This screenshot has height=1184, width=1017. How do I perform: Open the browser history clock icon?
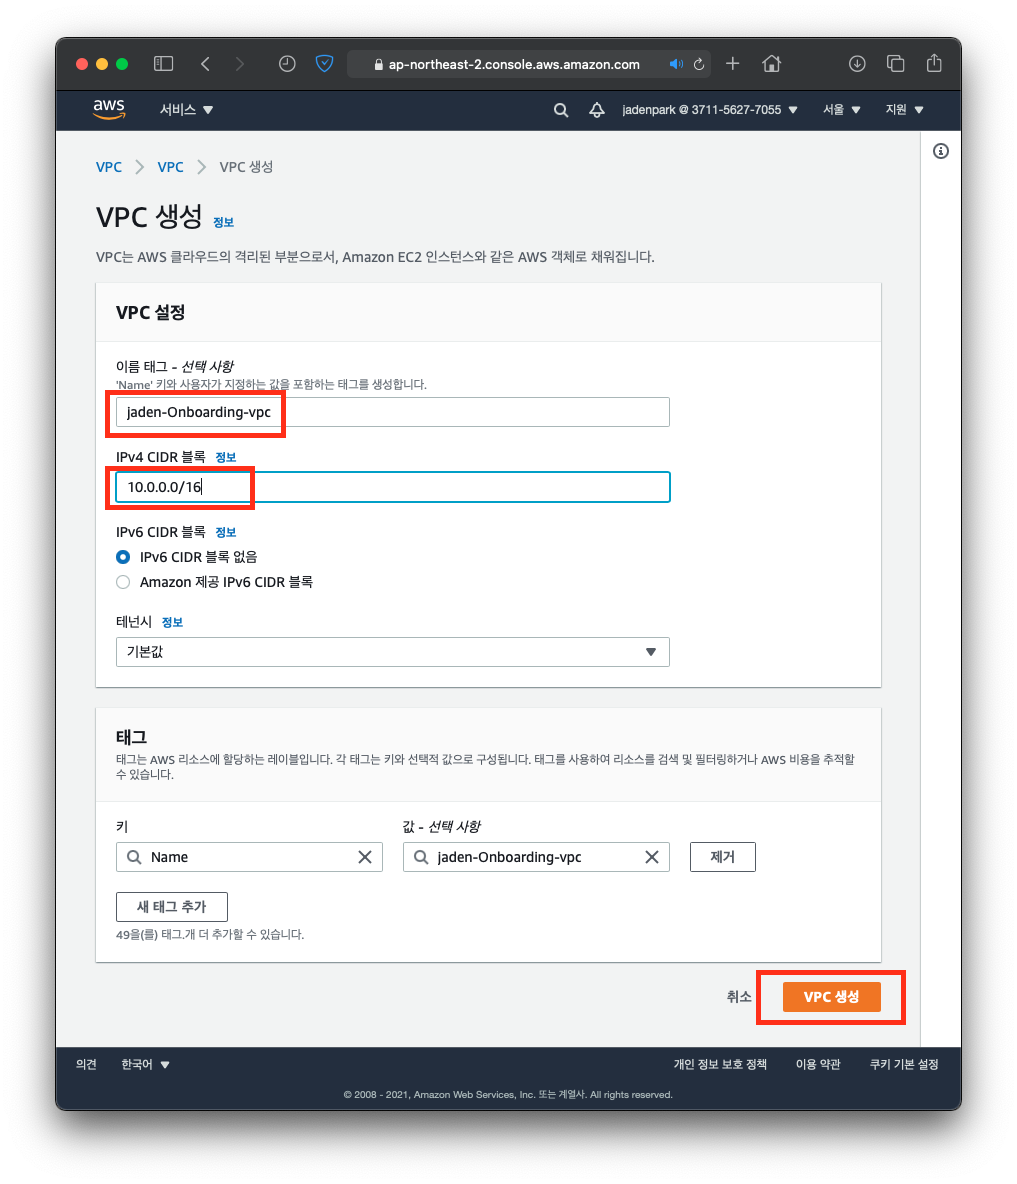point(287,63)
